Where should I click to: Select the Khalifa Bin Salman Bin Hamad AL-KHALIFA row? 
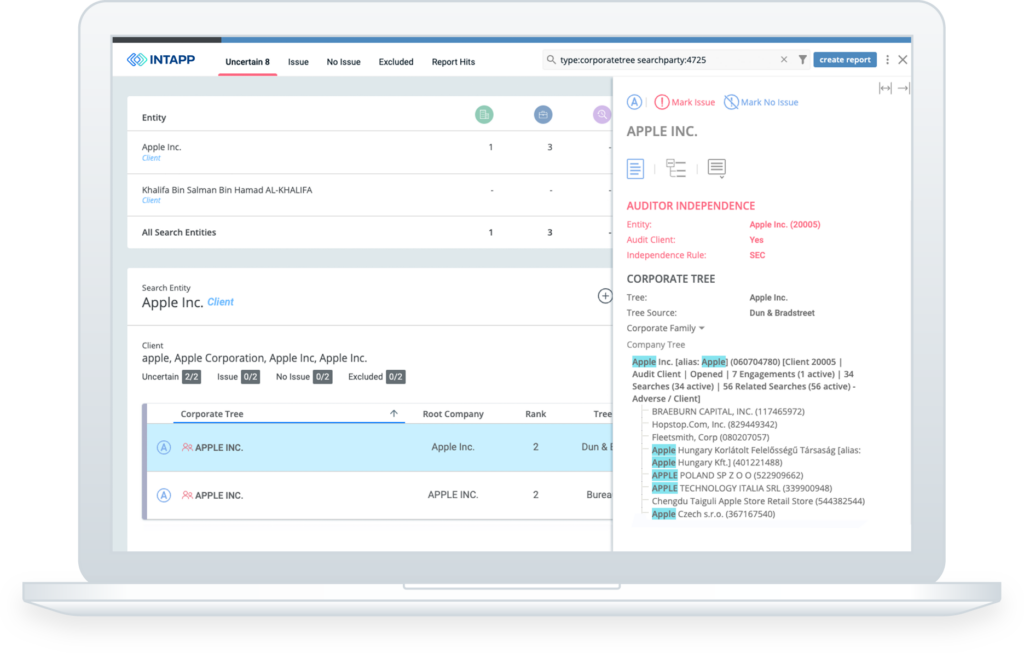pos(370,195)
